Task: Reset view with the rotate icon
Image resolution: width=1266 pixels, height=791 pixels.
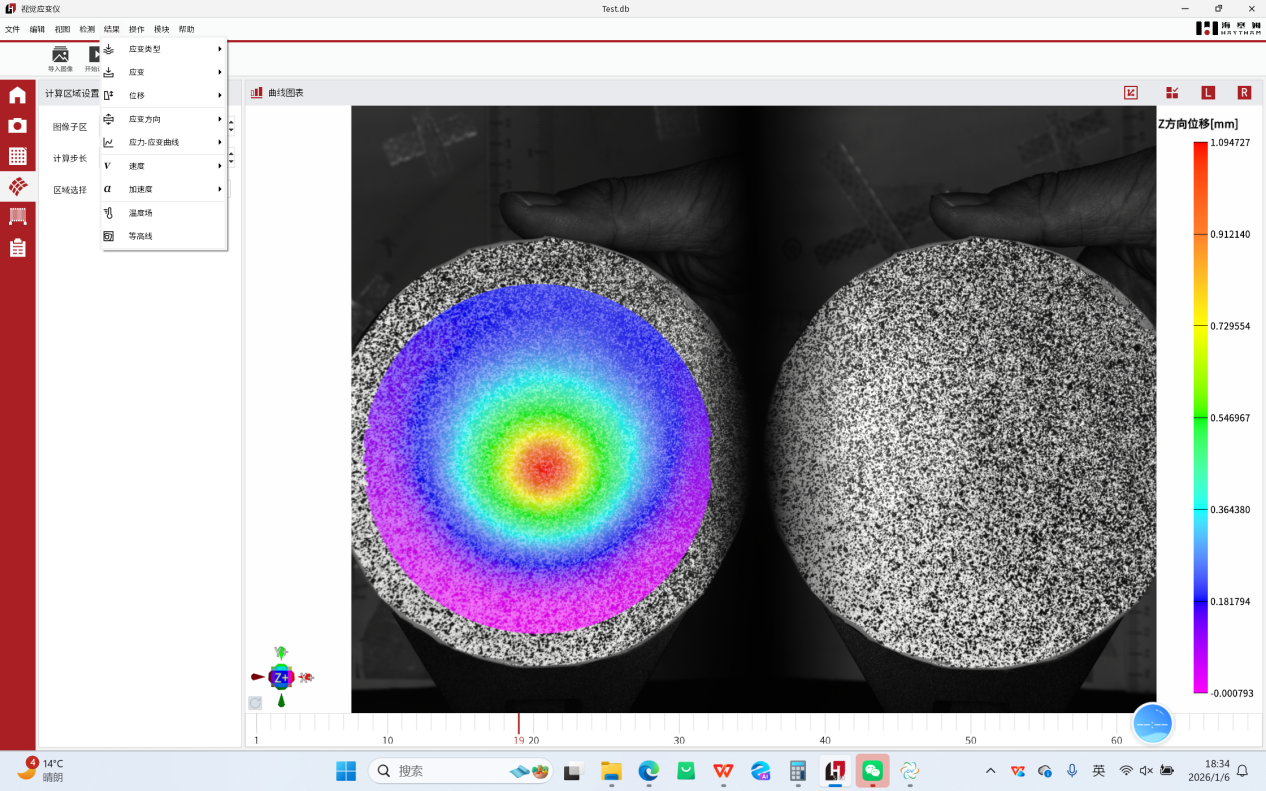Action: coord(255,703)
